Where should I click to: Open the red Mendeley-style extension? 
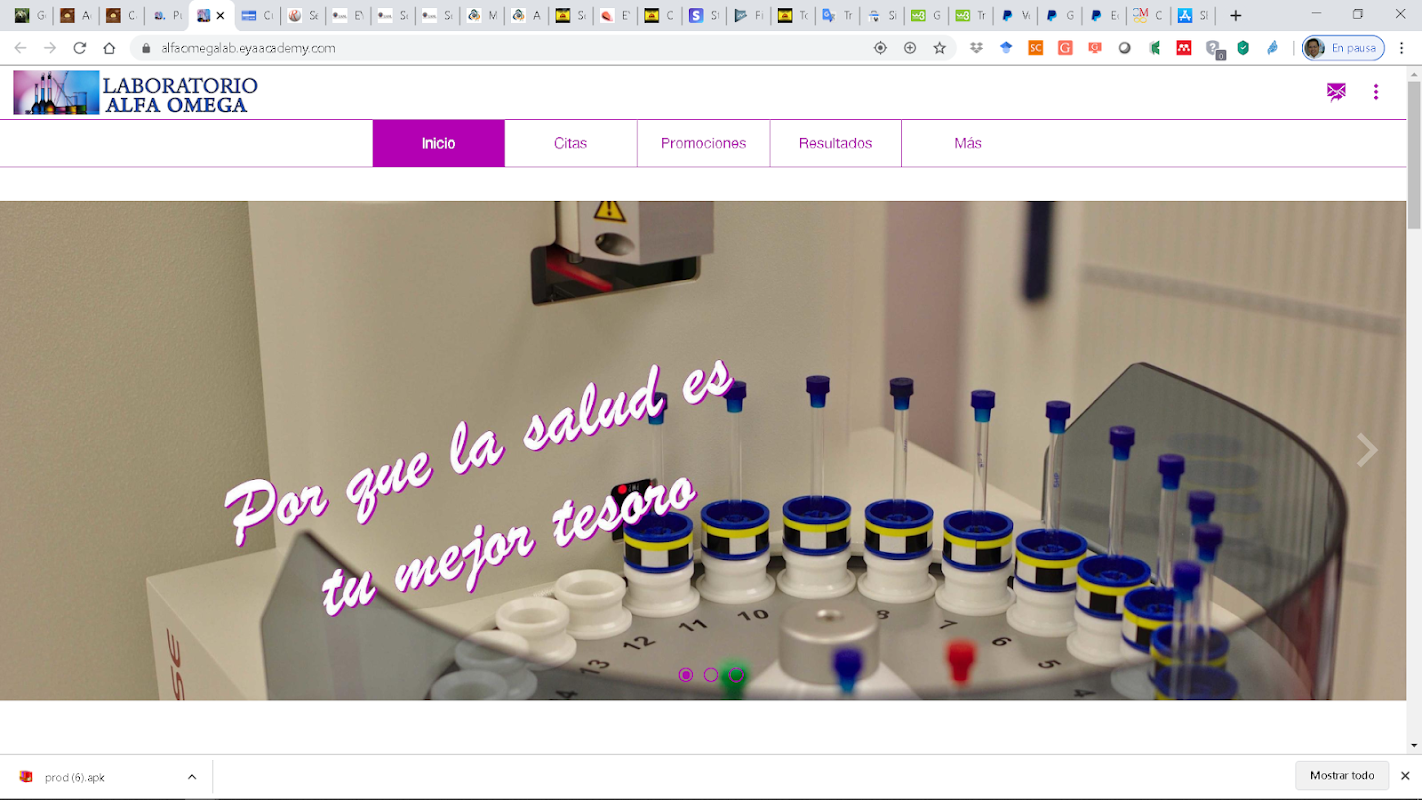1184,48
